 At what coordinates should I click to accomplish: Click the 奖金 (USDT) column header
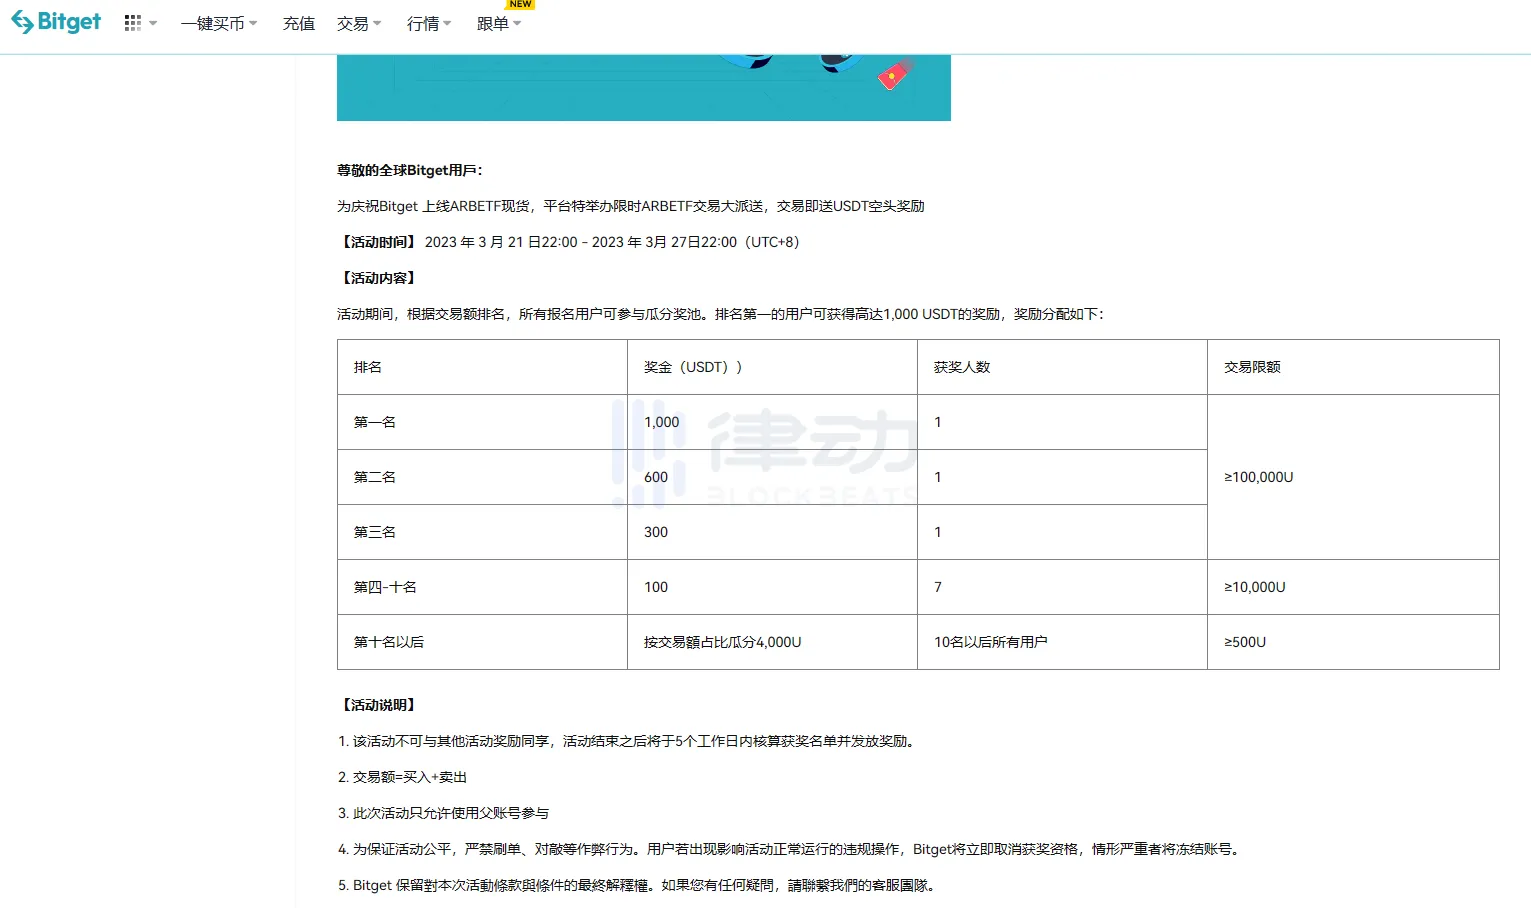[692, 367]
